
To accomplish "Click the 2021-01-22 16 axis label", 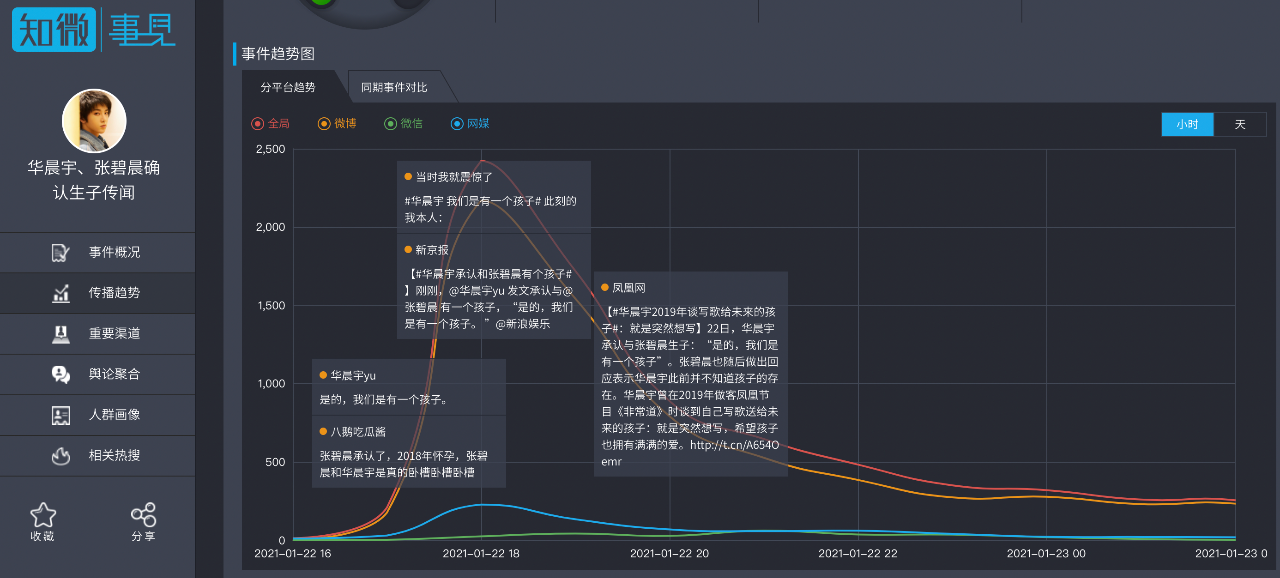I will point(293,552).
